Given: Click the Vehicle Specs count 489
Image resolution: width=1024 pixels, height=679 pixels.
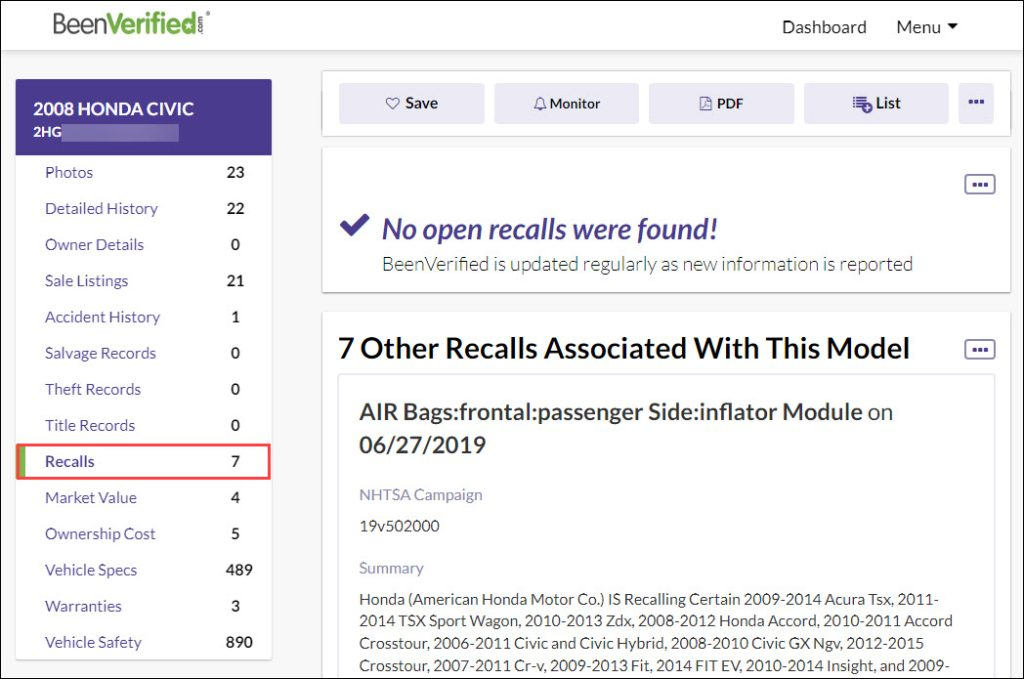Looking at the screenshot, I should (x=239, y=570).
